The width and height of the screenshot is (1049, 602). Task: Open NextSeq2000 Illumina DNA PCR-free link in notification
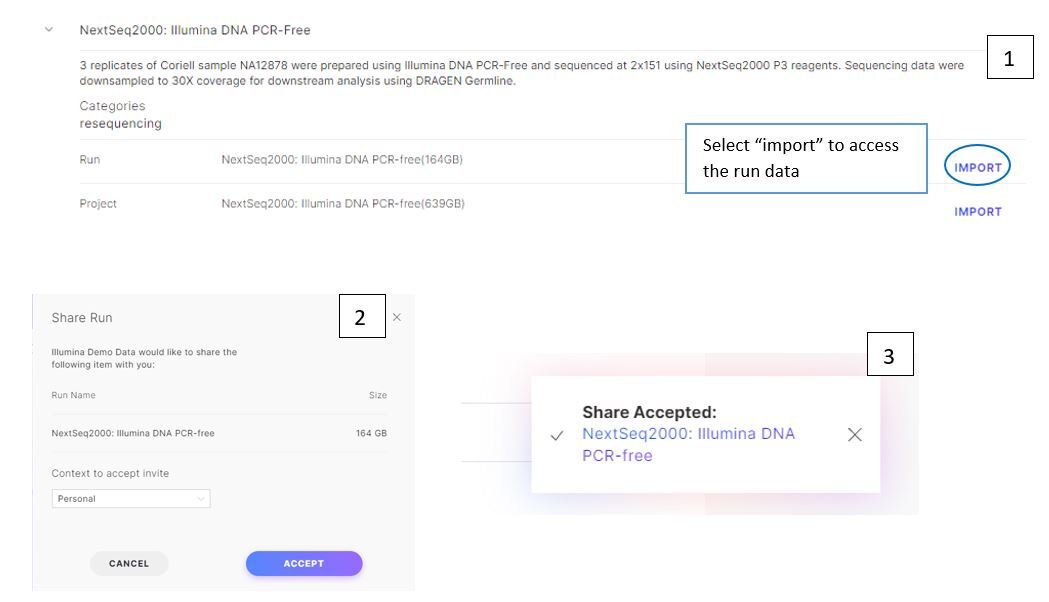point(688,444)
